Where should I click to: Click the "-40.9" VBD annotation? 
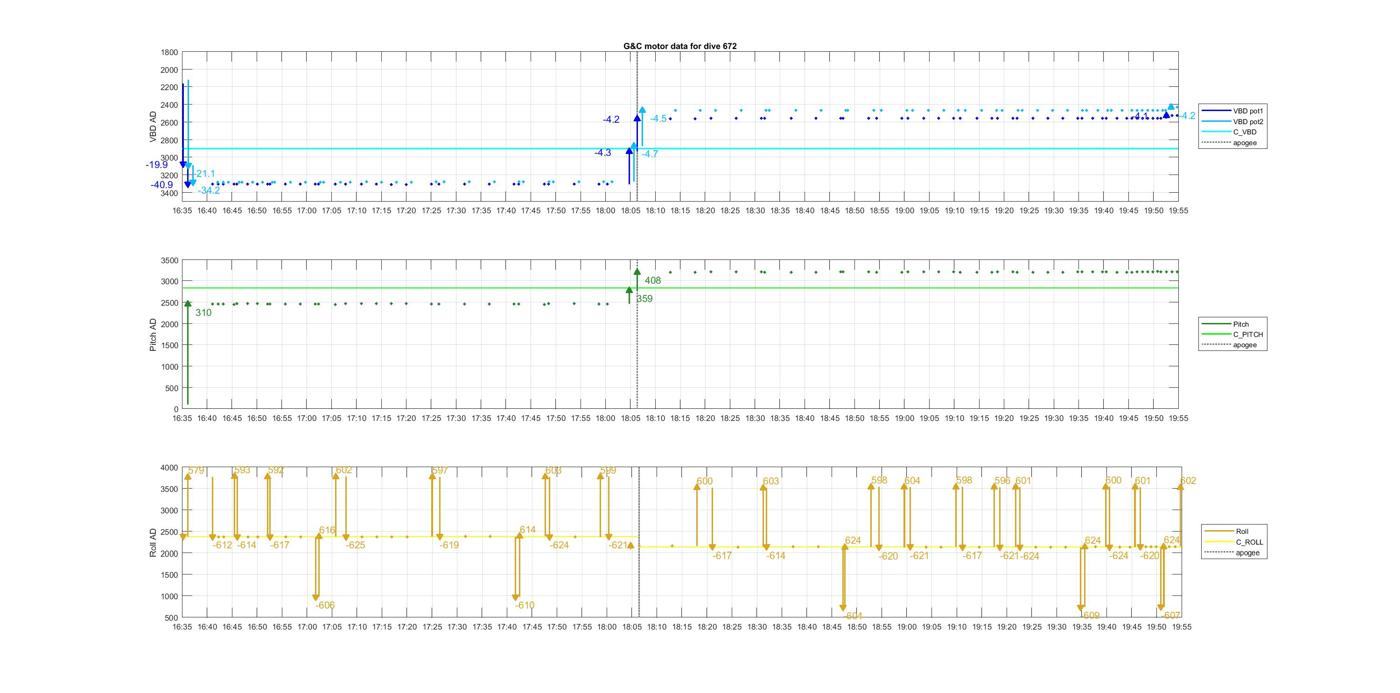click(x=162, y=185)
